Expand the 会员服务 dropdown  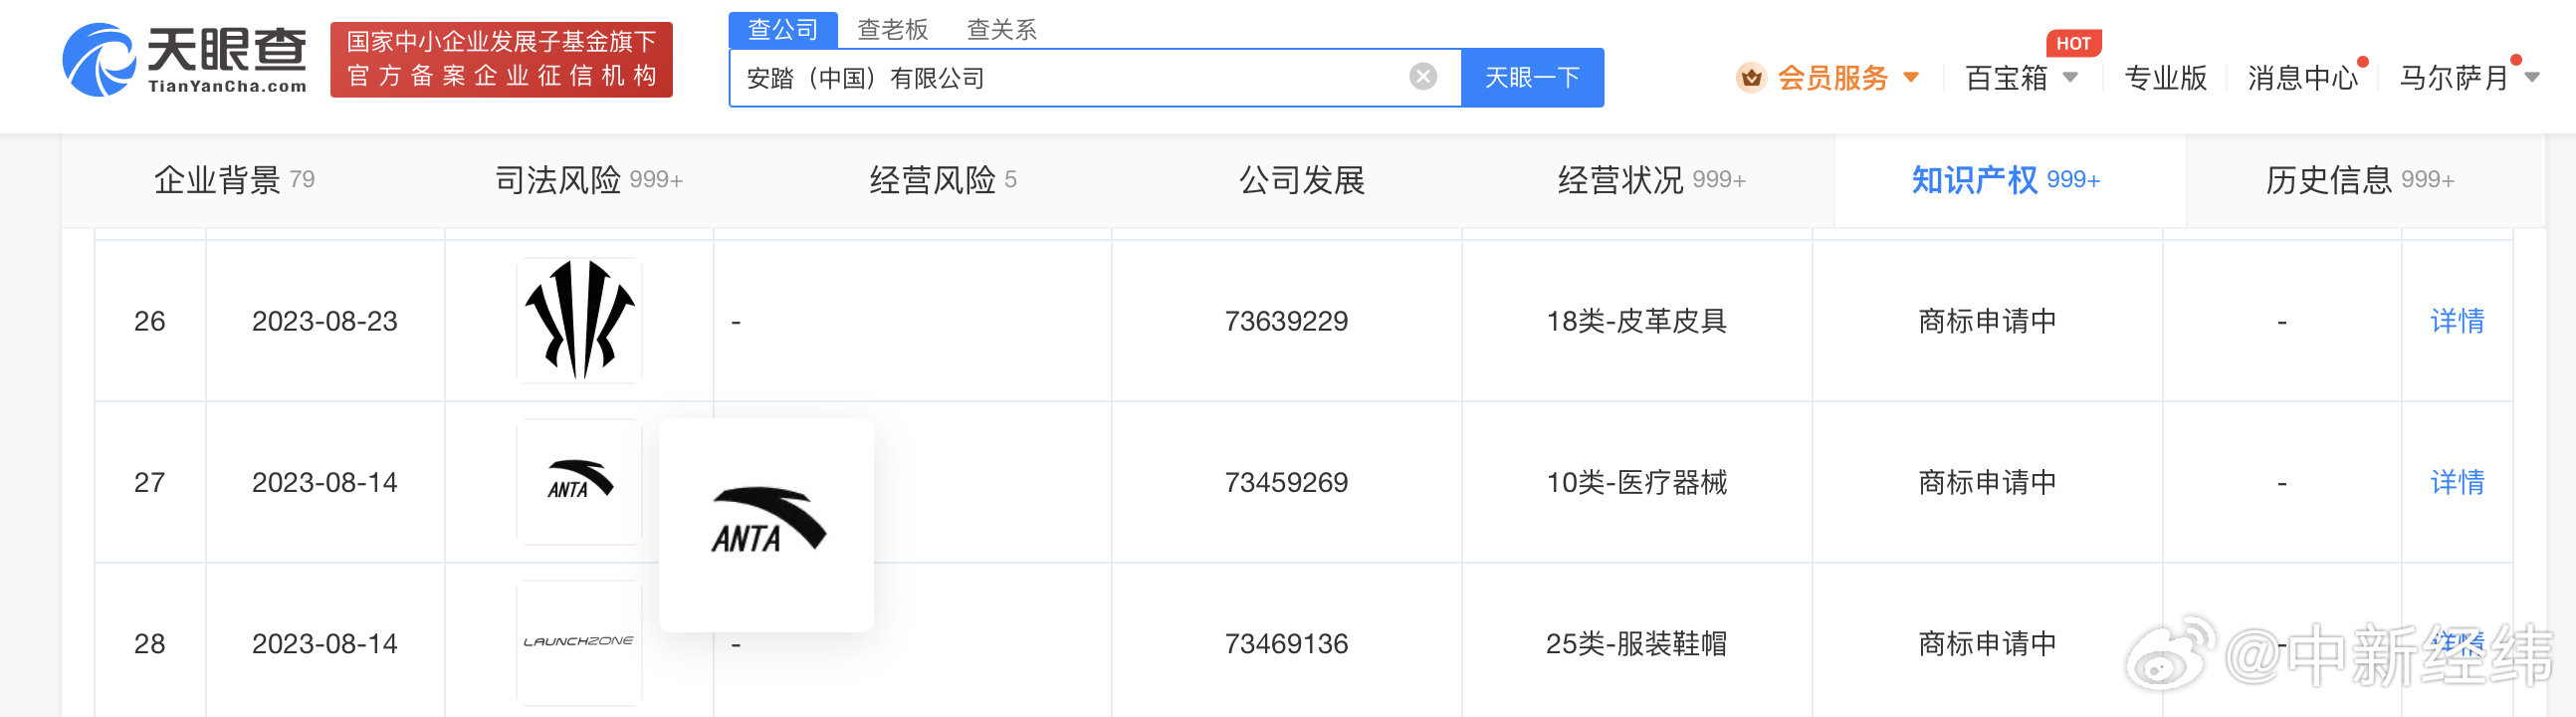click(x=1910, y=78)
